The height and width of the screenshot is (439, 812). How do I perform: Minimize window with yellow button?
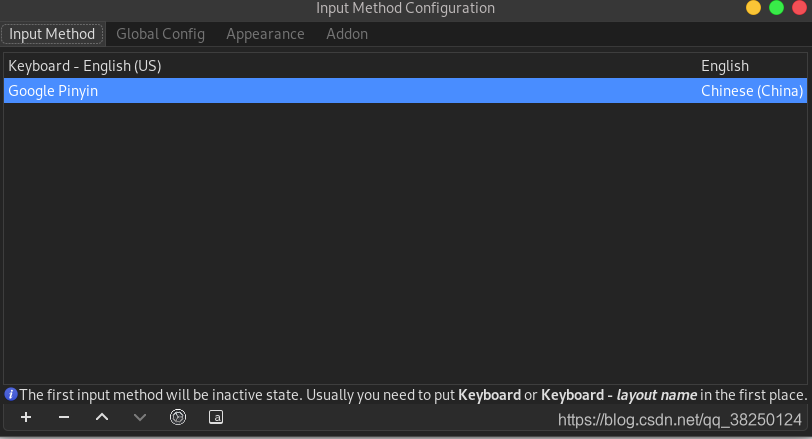click(x=753, y=8)
